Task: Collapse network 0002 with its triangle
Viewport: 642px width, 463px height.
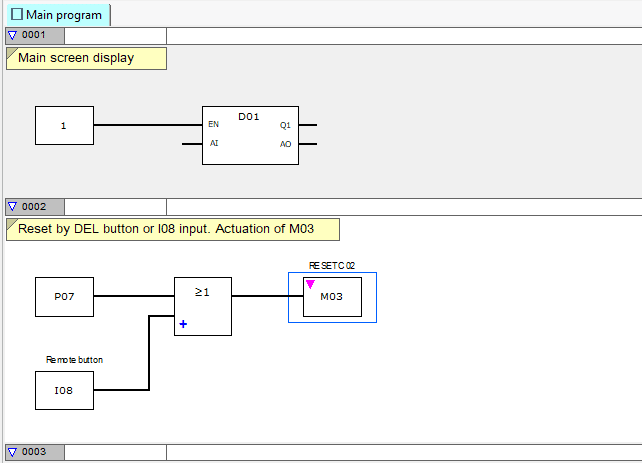Action: click(13, 207)
